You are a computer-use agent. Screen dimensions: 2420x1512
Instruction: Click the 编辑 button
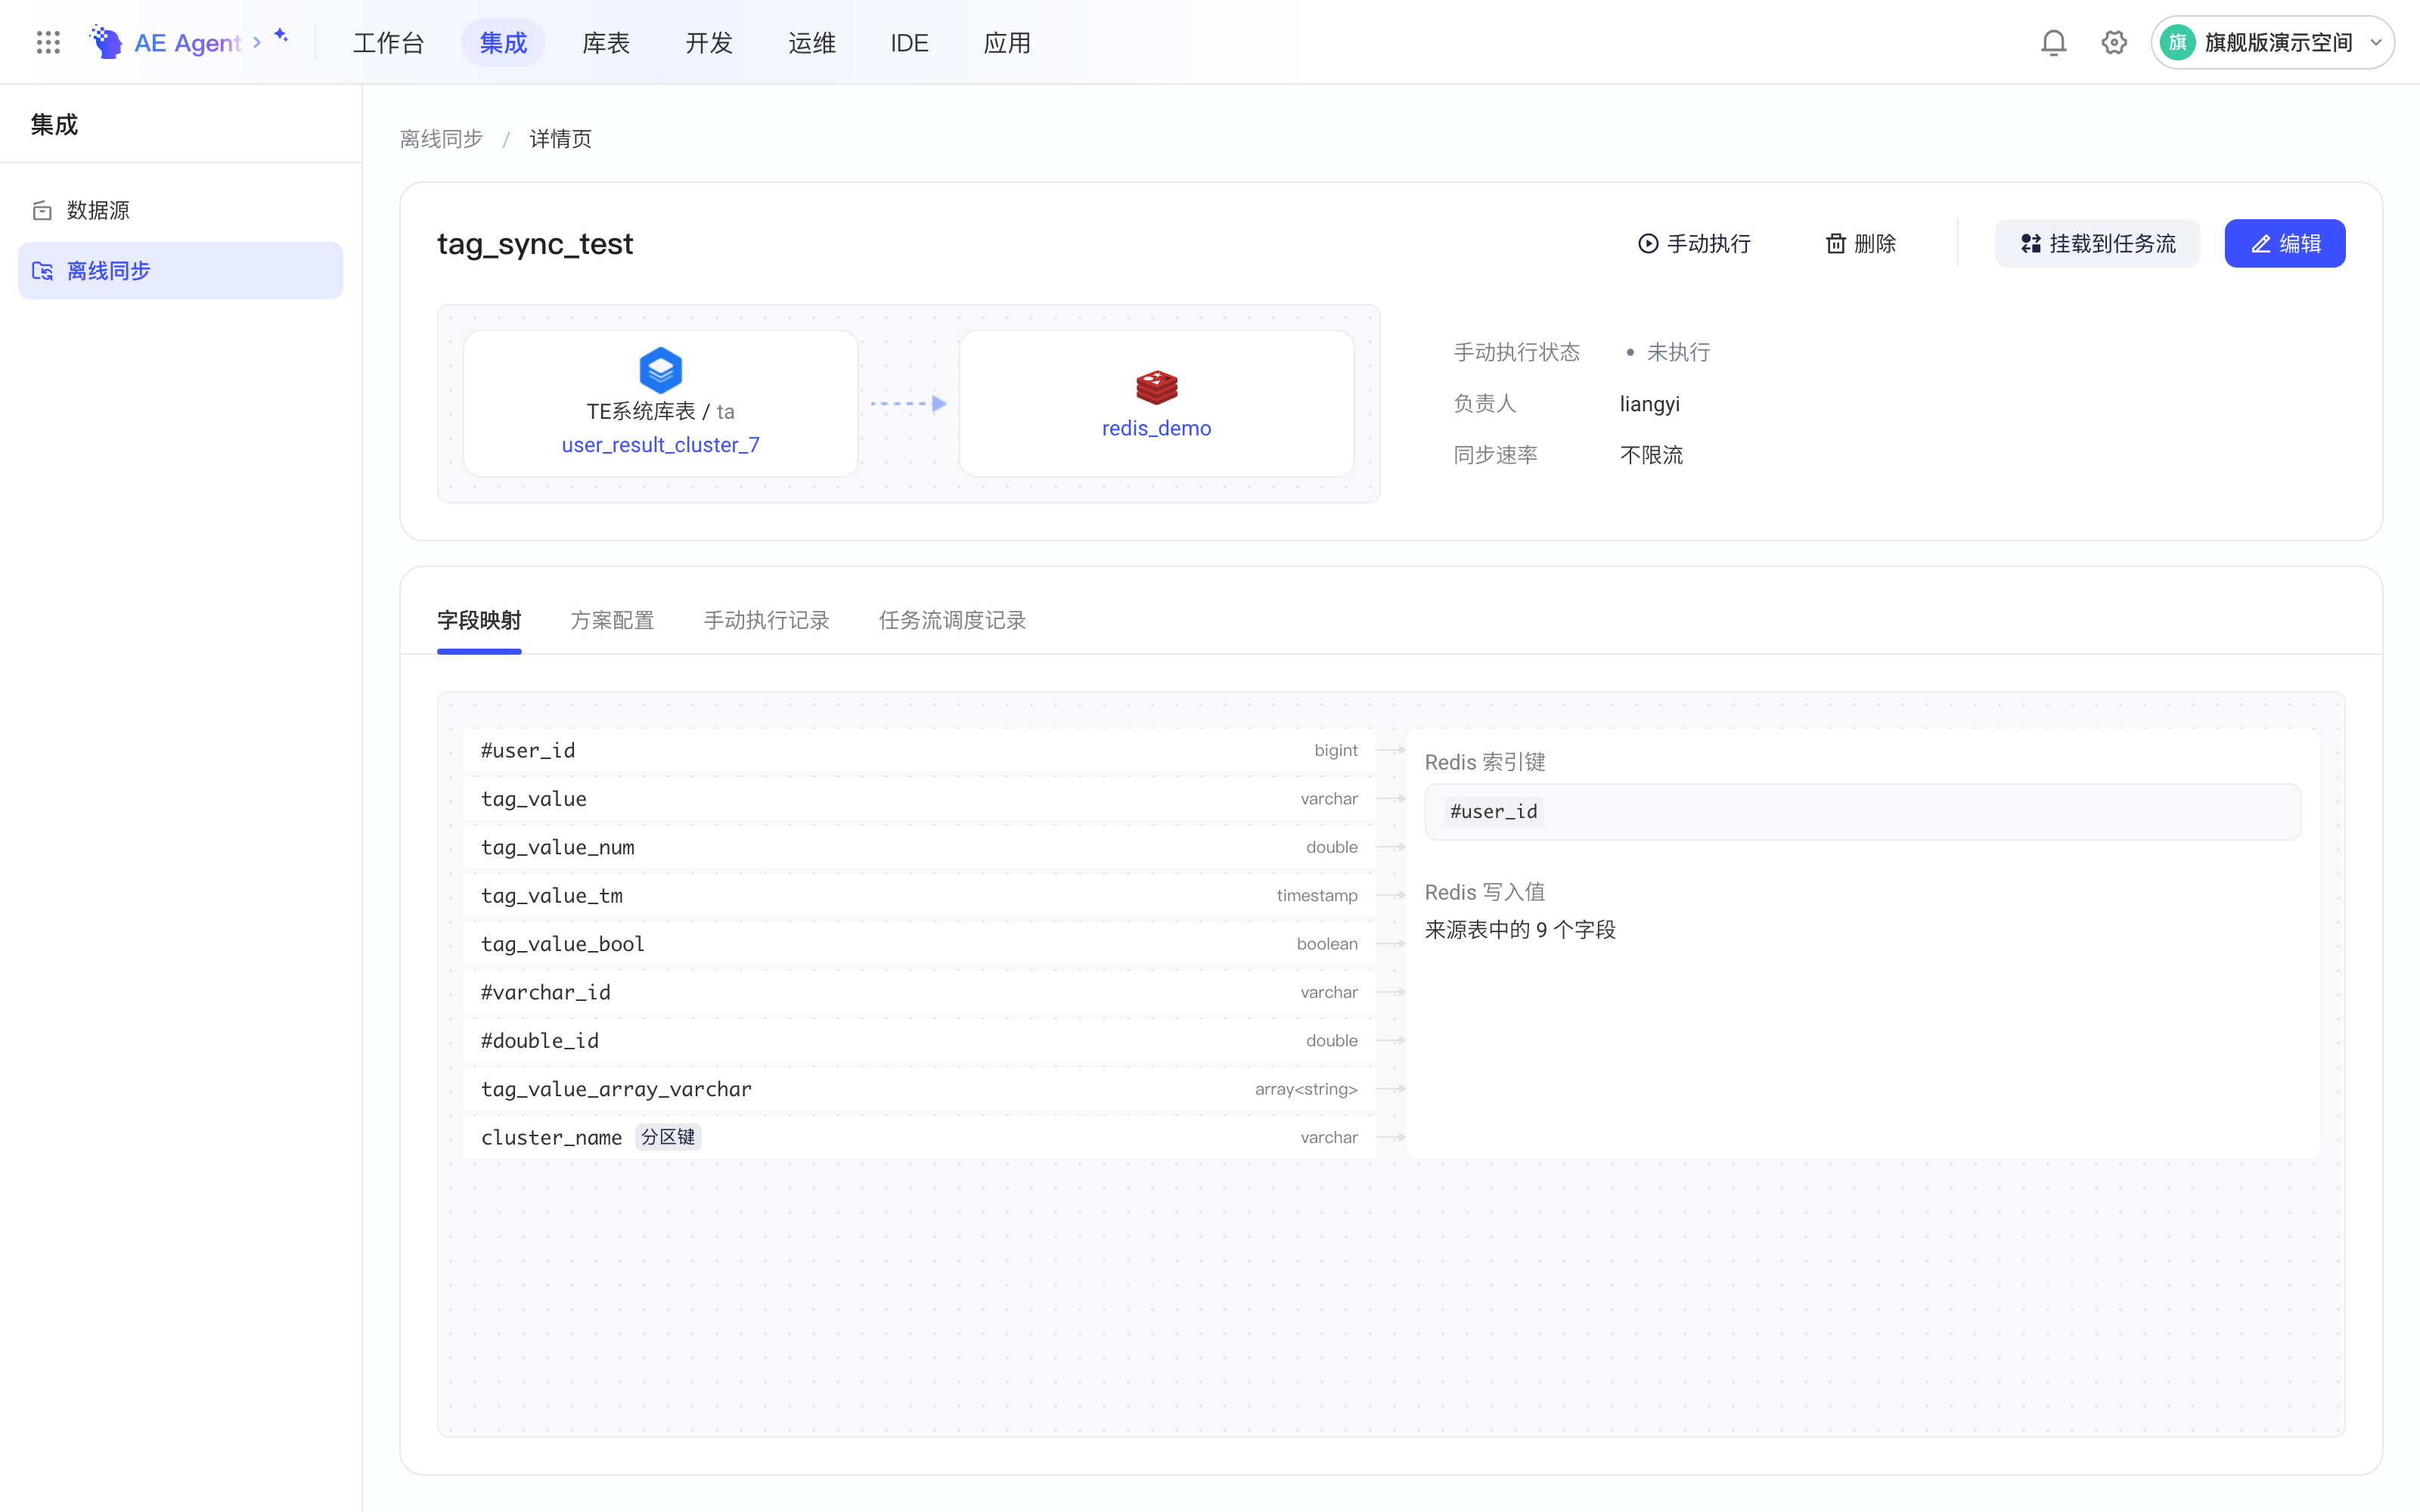tap(2285, 244)
